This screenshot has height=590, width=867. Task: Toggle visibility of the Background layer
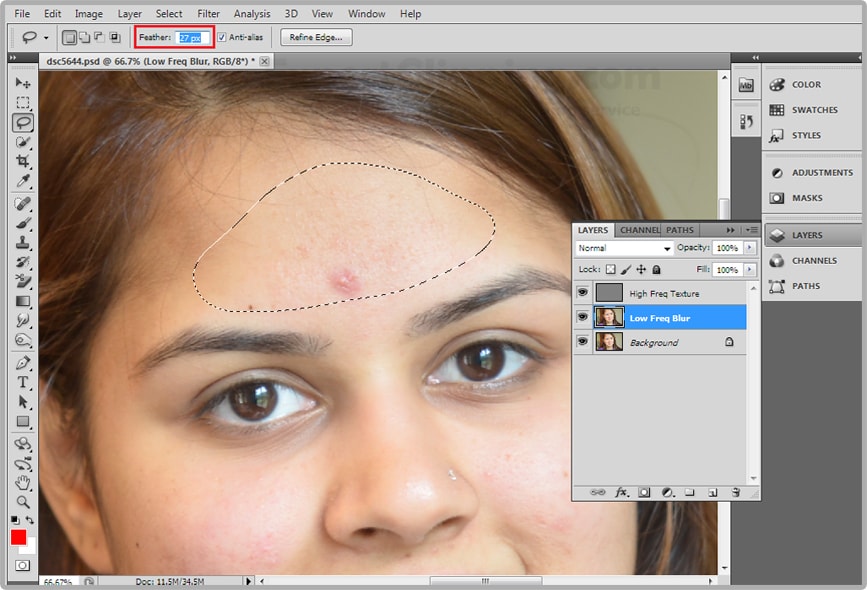pos(583,342)
